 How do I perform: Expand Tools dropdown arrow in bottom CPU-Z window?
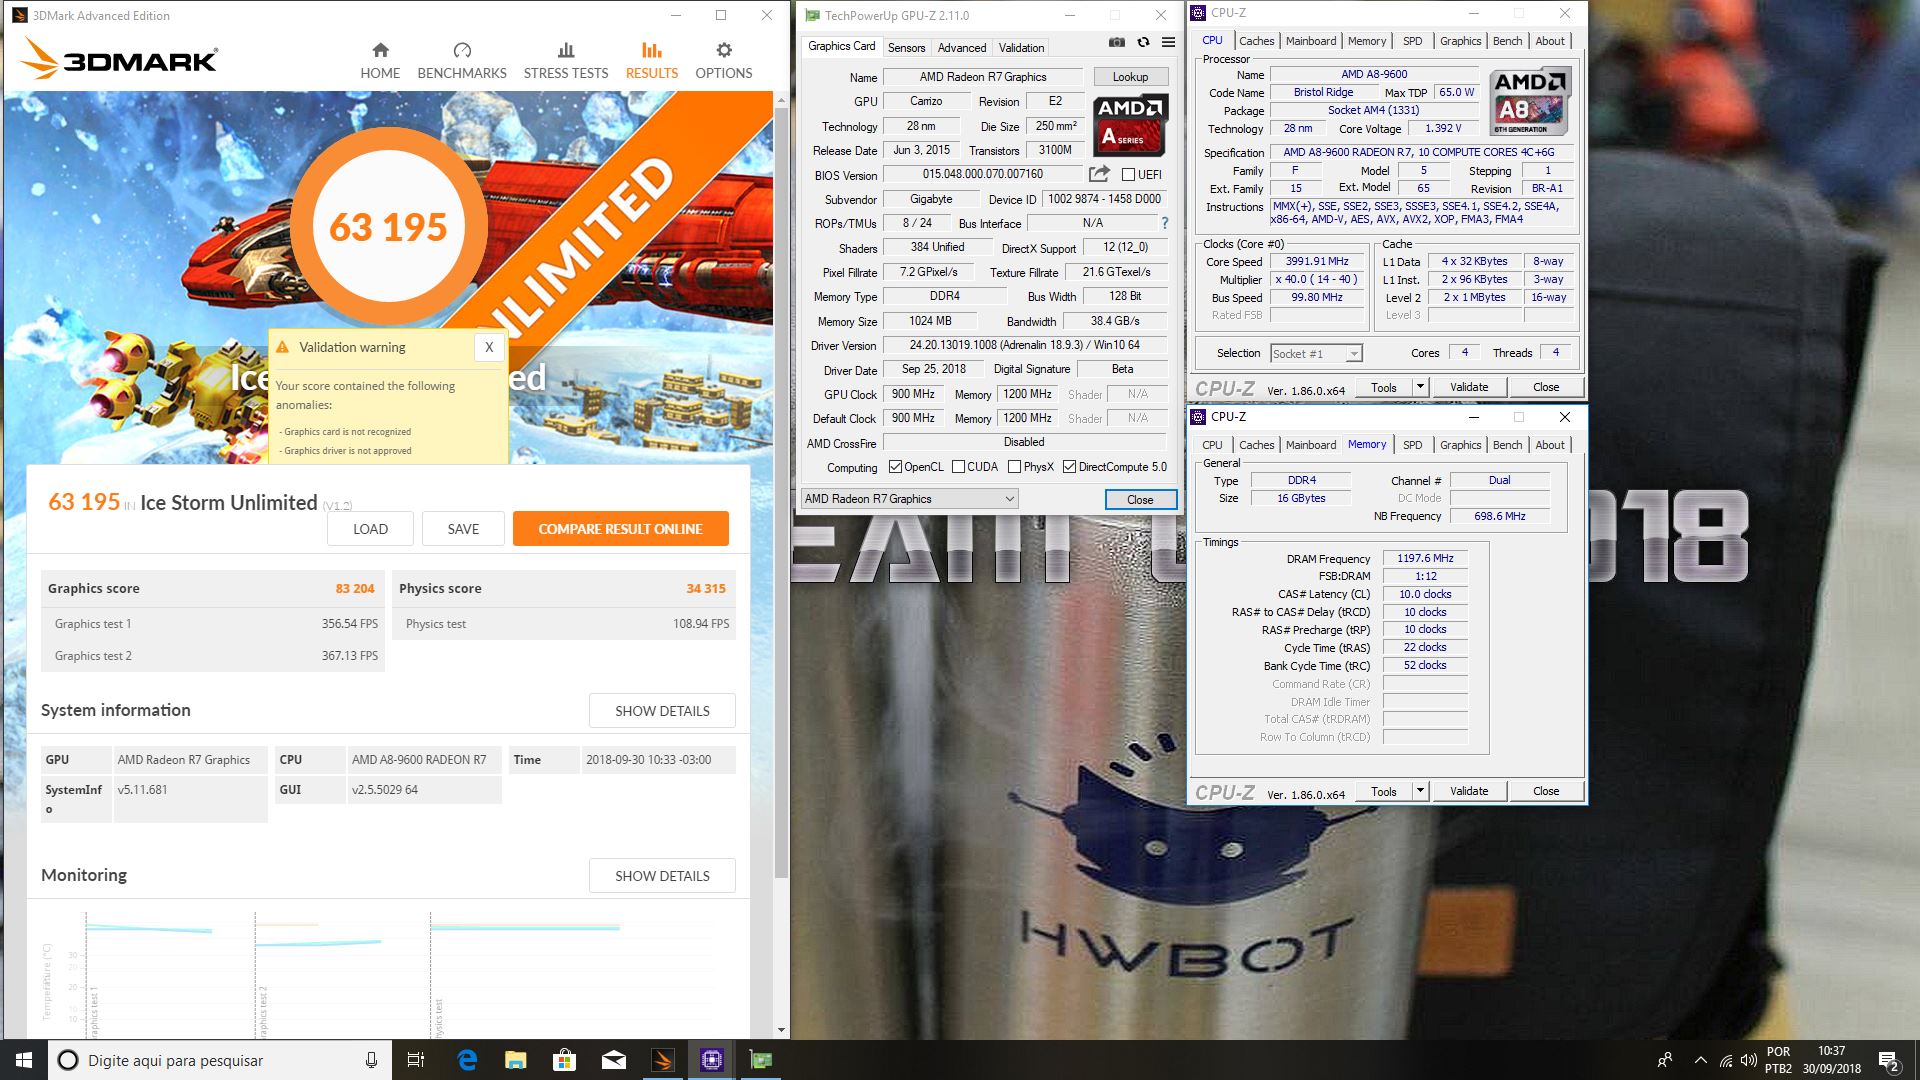click(1419, 791)
